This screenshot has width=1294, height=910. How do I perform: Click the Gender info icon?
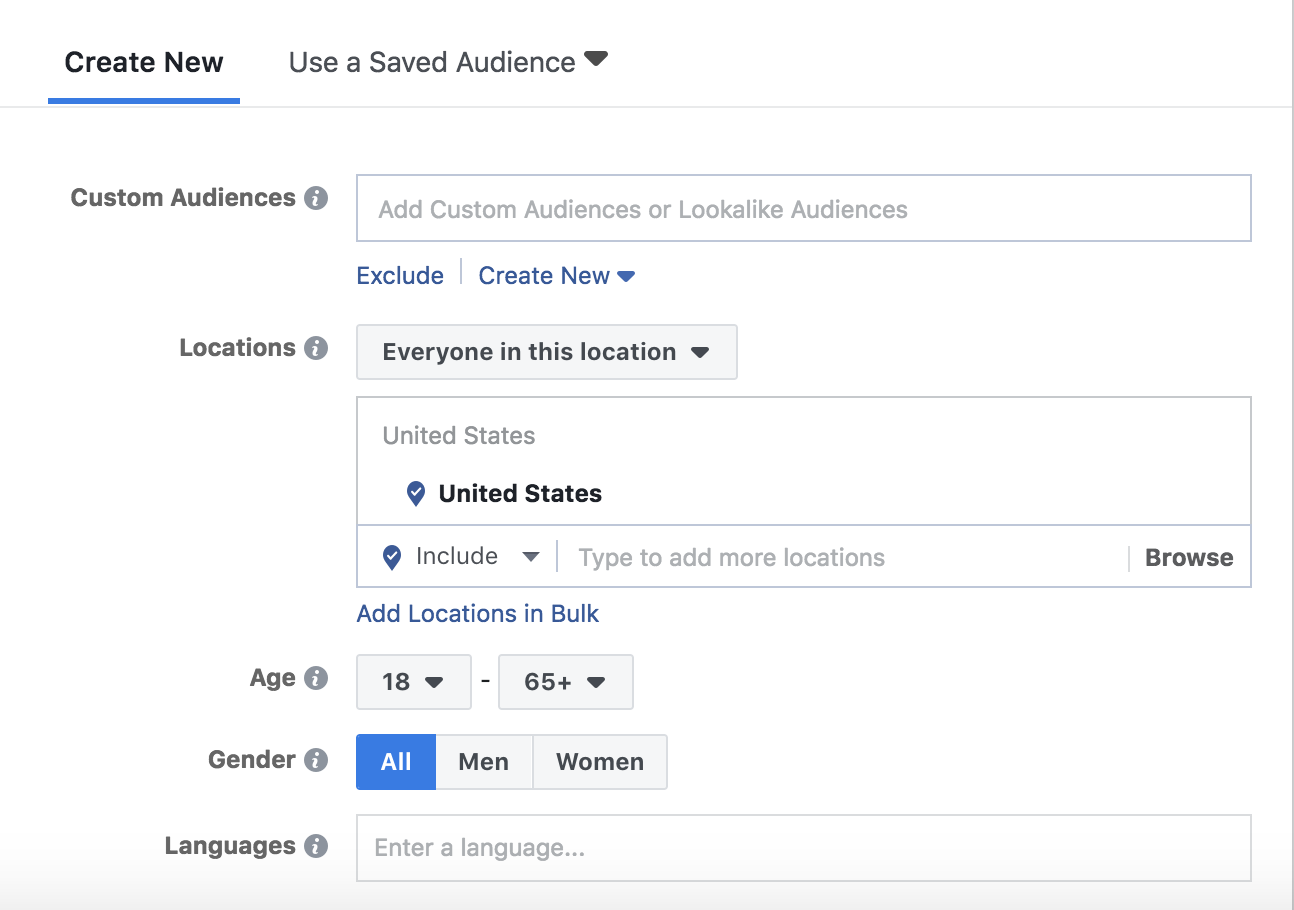(316, 760)
